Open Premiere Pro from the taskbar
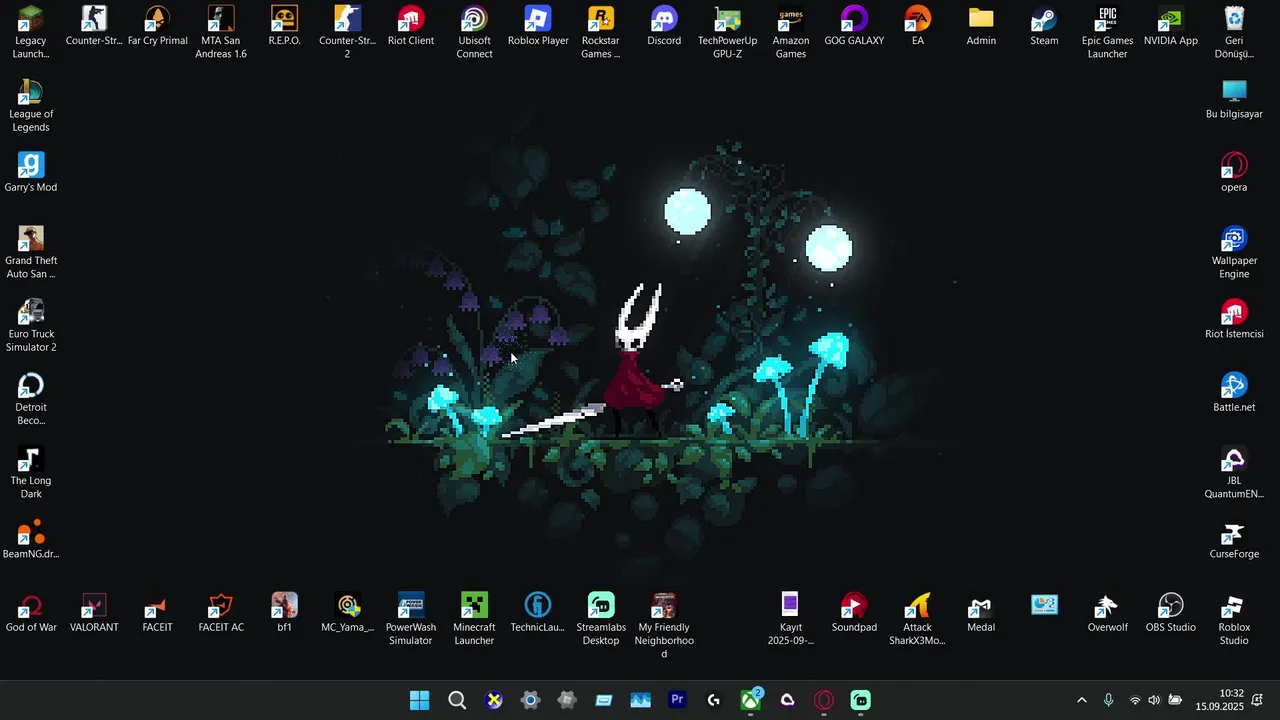Screen dimensions: 1280x720 (x=677, y=700)
